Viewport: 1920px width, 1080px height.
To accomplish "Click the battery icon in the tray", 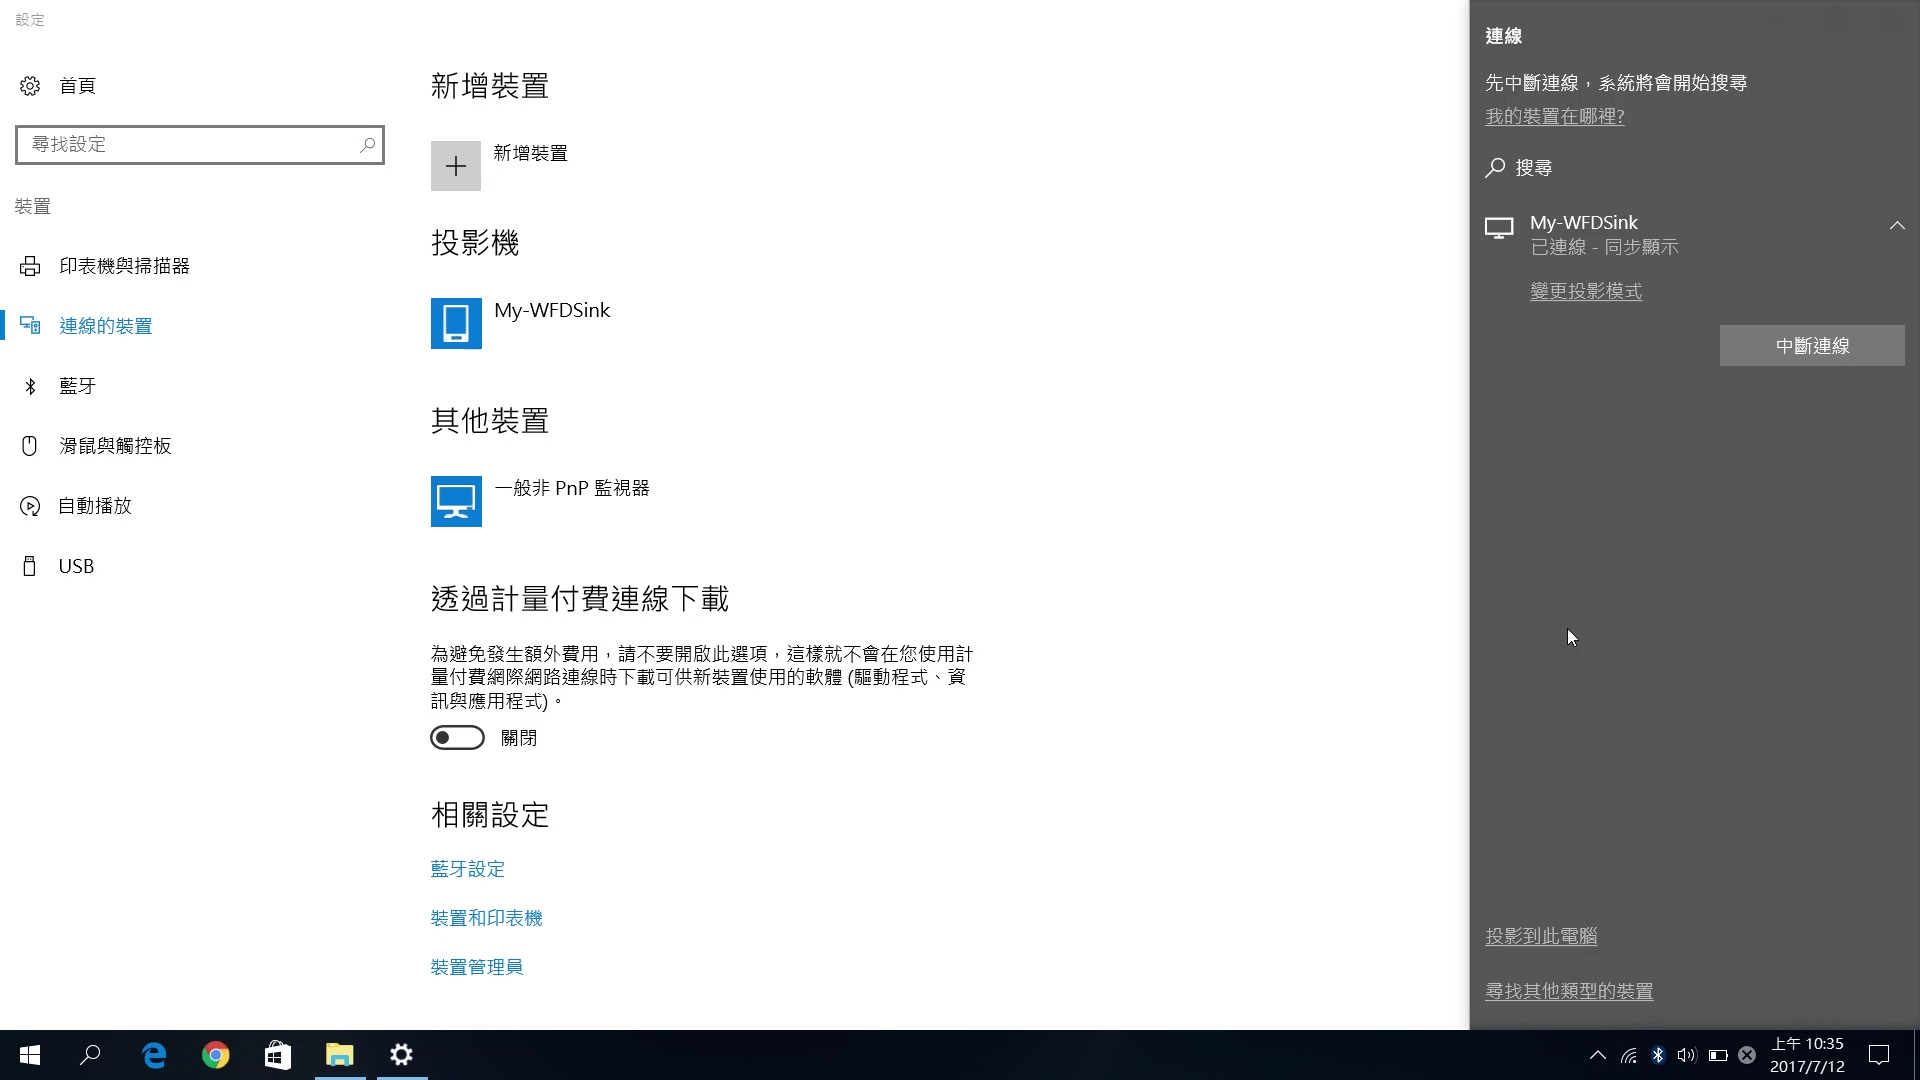I will tap(1718, 1055).
